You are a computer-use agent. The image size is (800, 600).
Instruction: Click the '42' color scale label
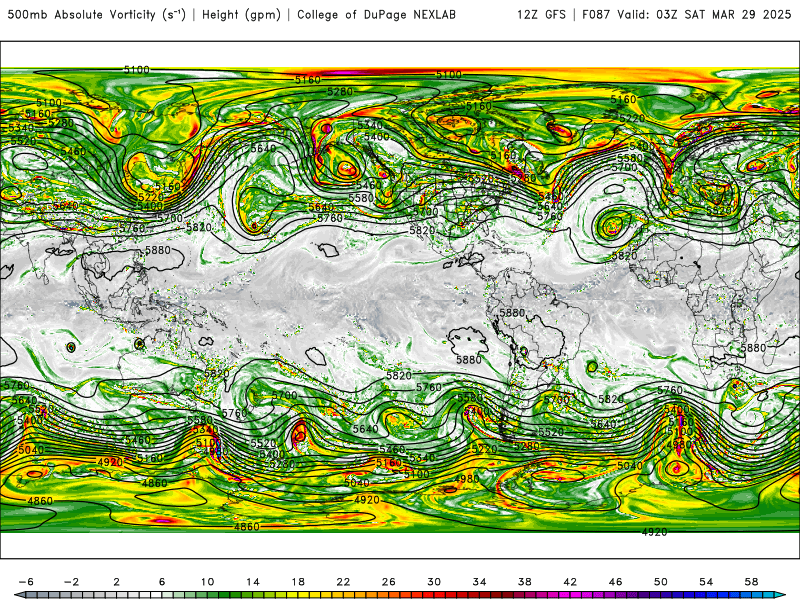click(x=570, y=582)
